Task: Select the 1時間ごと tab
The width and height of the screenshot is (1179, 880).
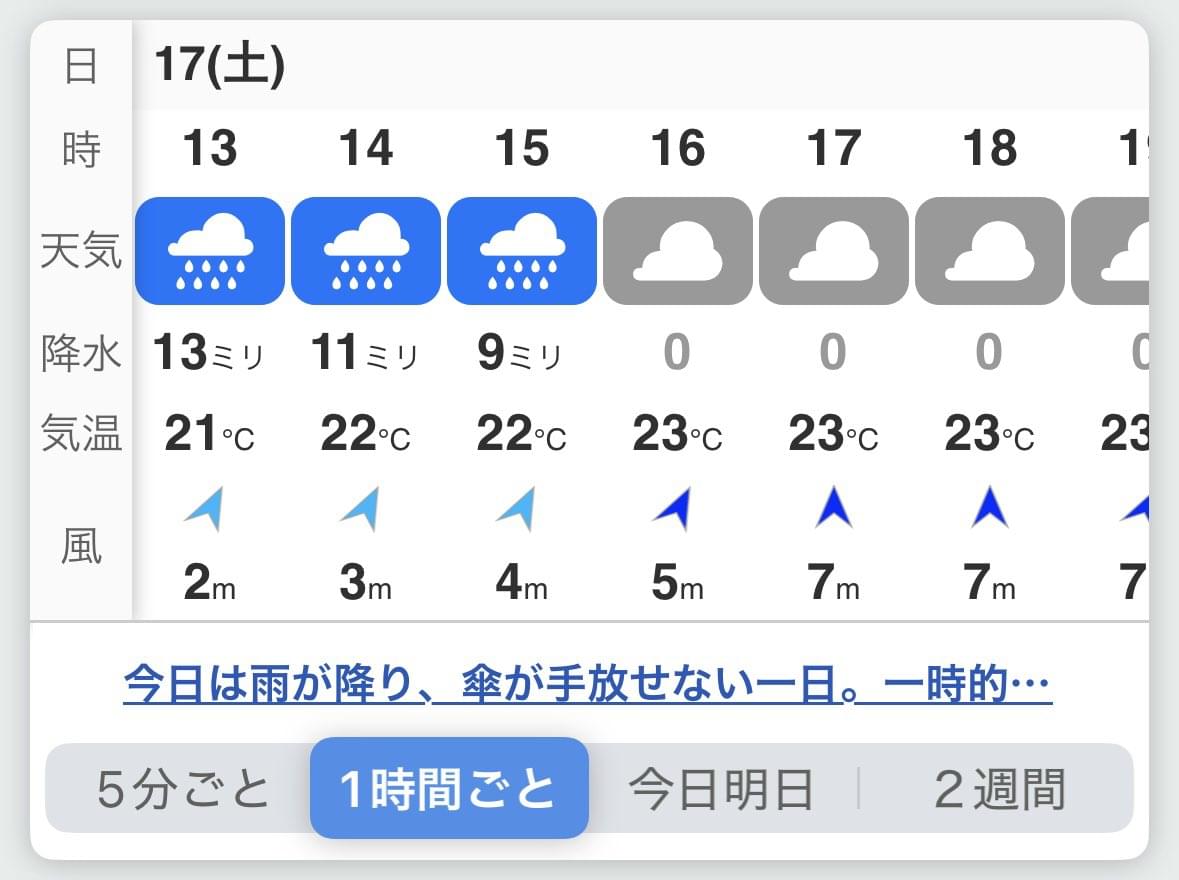Action: coord(449,788)
